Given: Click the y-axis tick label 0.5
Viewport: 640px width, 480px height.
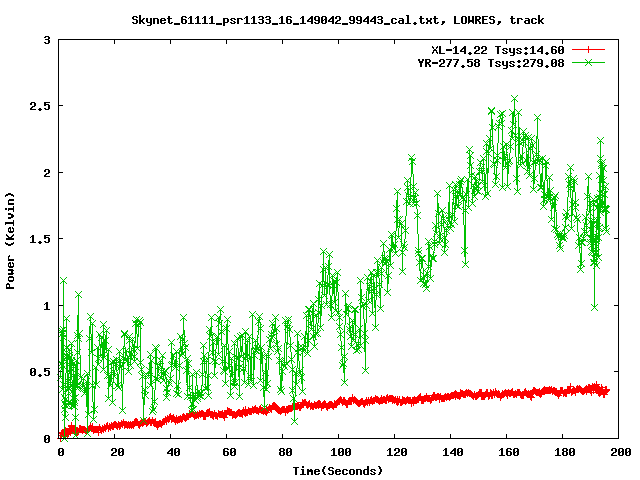Looking at the screenshot, I should (41, 372).
